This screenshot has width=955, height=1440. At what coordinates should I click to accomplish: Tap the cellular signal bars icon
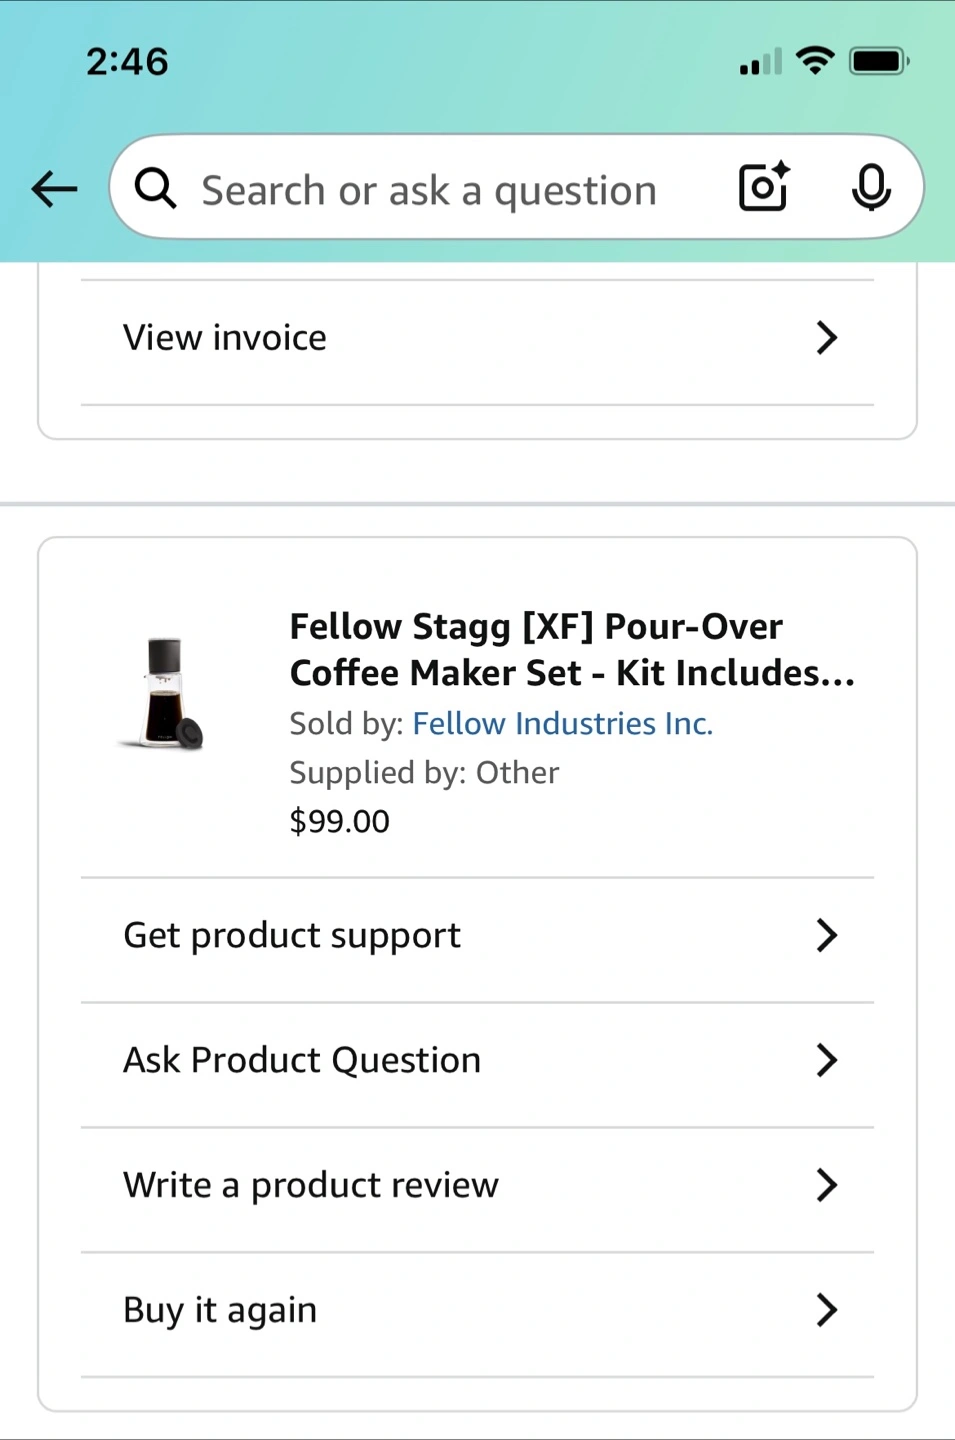click(761, 62)
